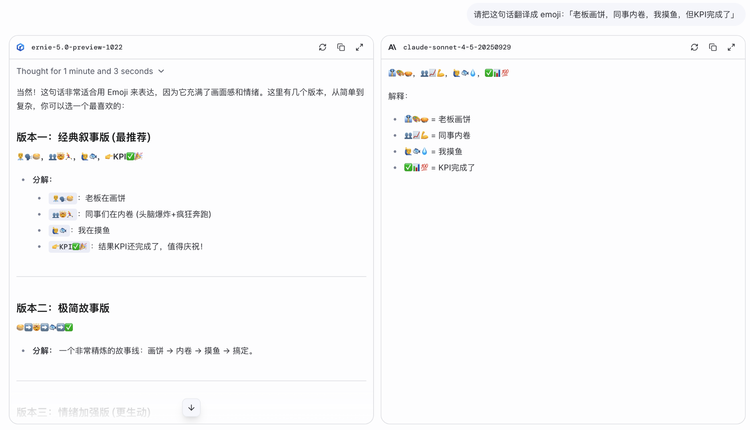Click the claude-sonnet-4-5-20250929 model name
This screenshot has width=750, height=430.
[456, 47]
